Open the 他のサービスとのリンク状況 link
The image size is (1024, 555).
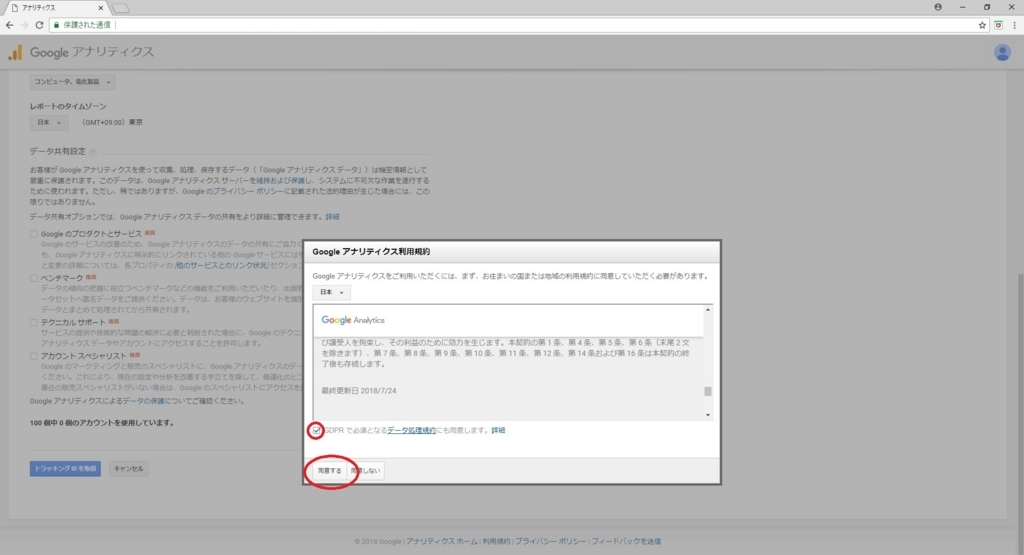(221, 265)
